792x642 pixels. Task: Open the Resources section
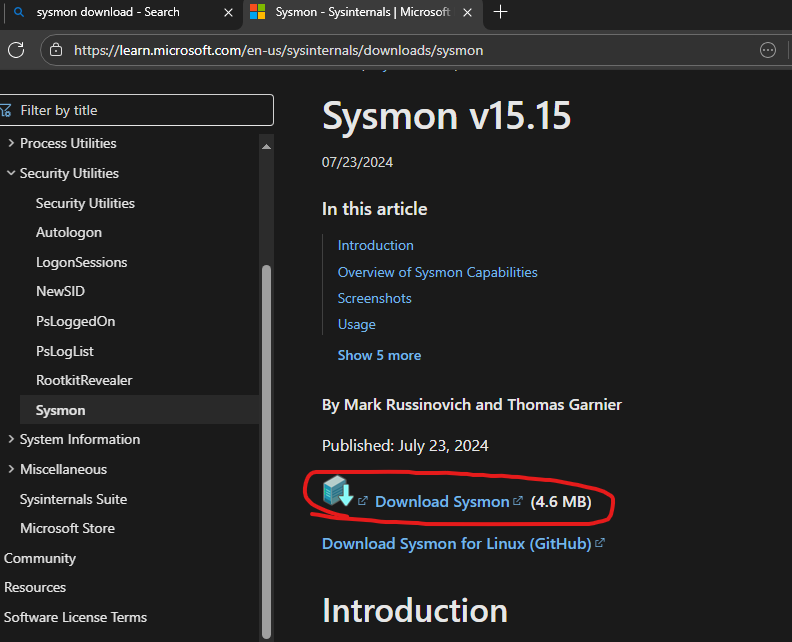click(x=35, y=587)
